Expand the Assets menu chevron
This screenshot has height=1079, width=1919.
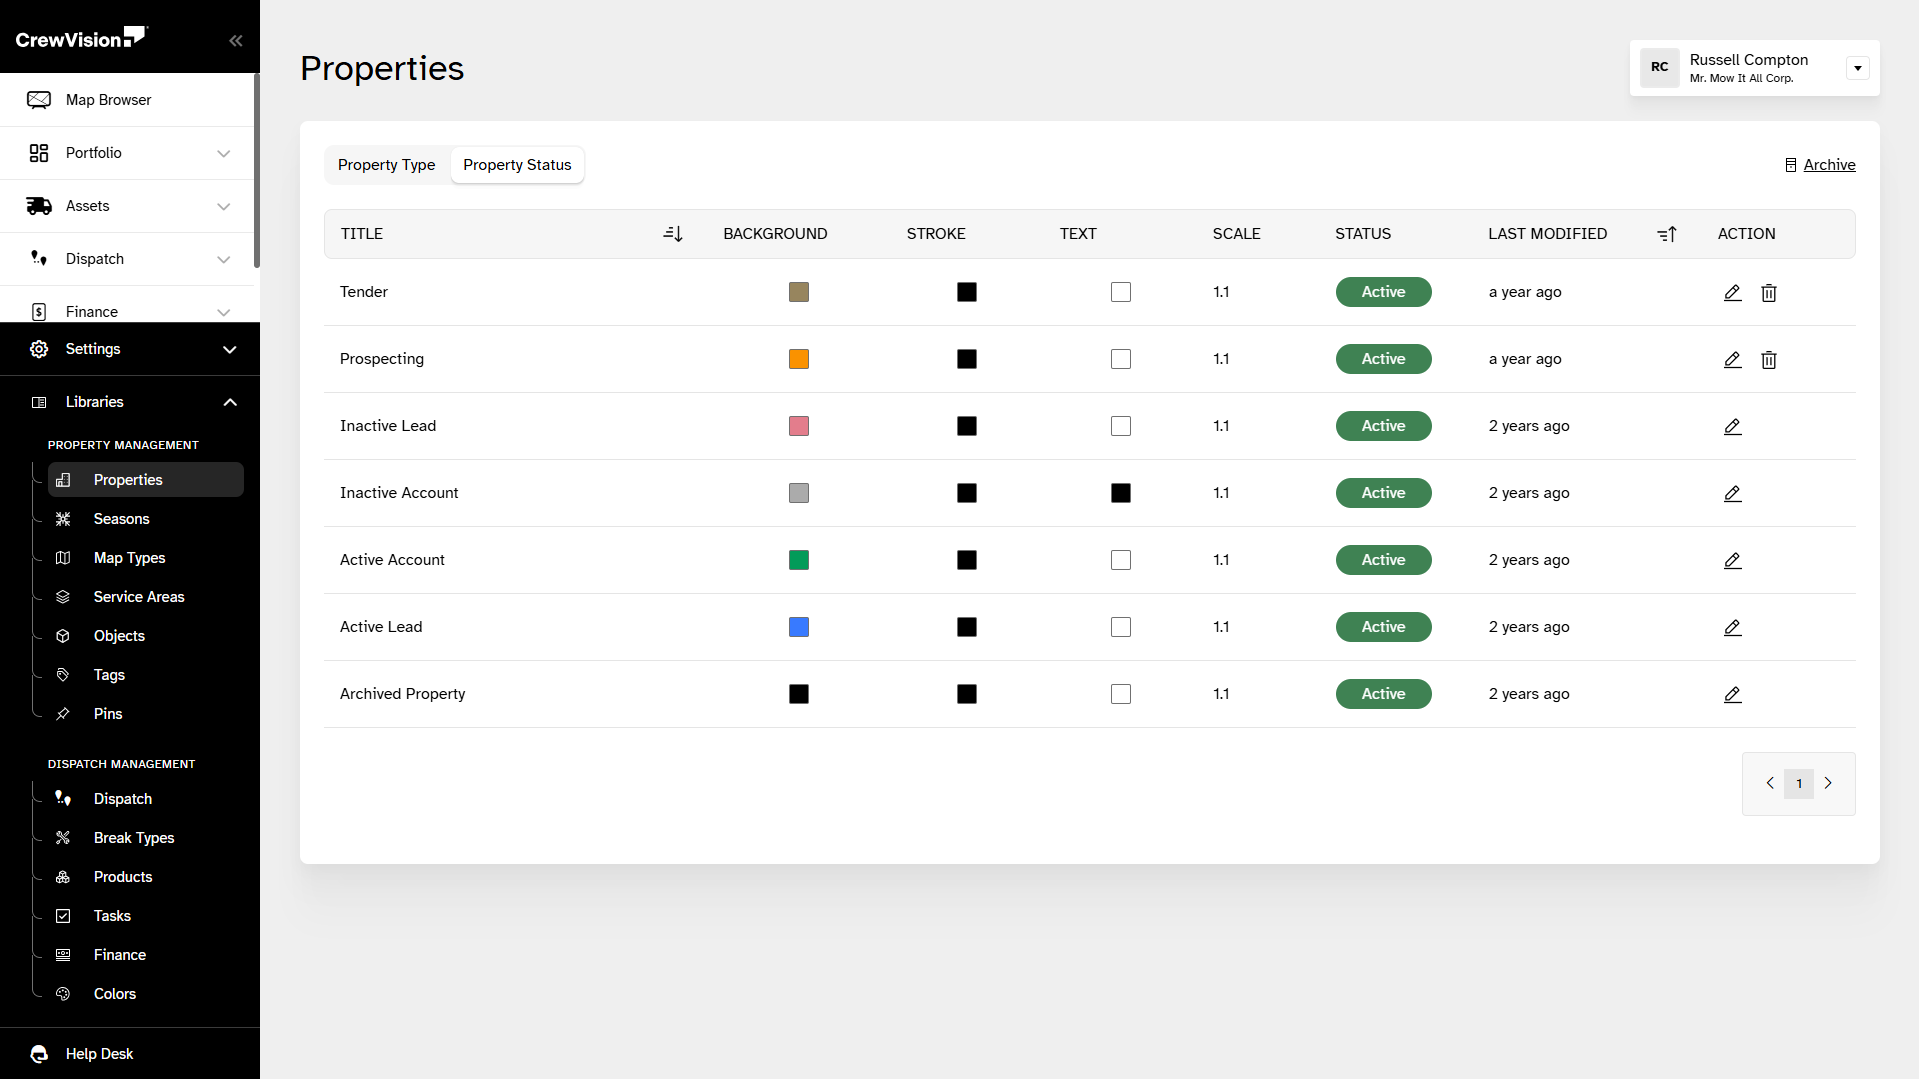[224, 206]
